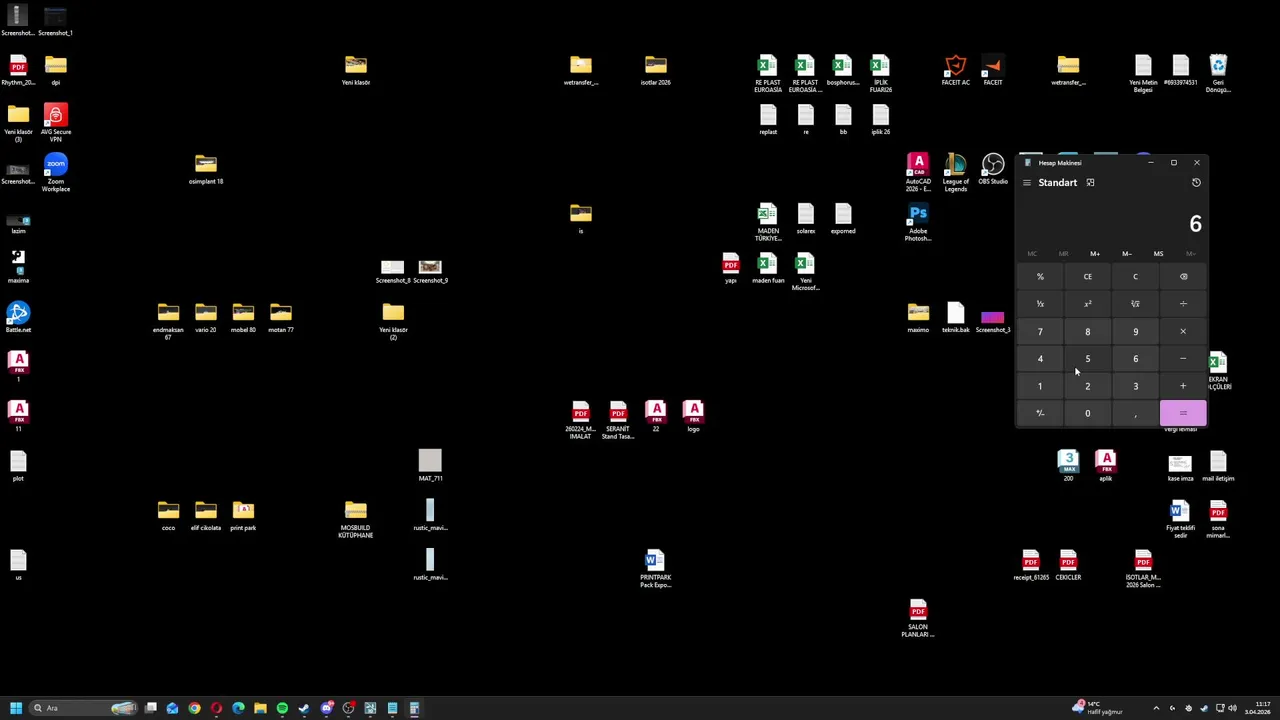Screen dimensions: 1280x720
Task: Select the teknik.bak file
Action: 955,318
